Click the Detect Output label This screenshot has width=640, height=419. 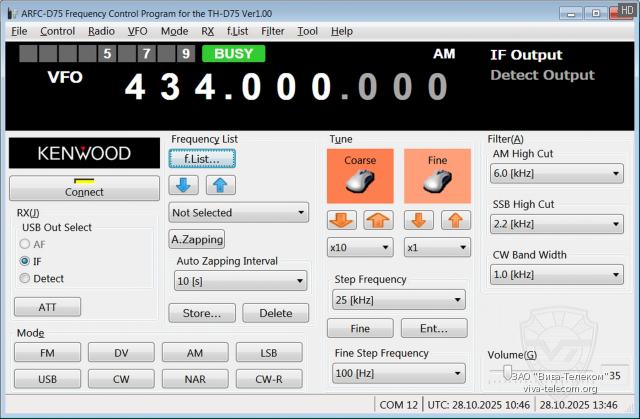(x=542, y=75)
